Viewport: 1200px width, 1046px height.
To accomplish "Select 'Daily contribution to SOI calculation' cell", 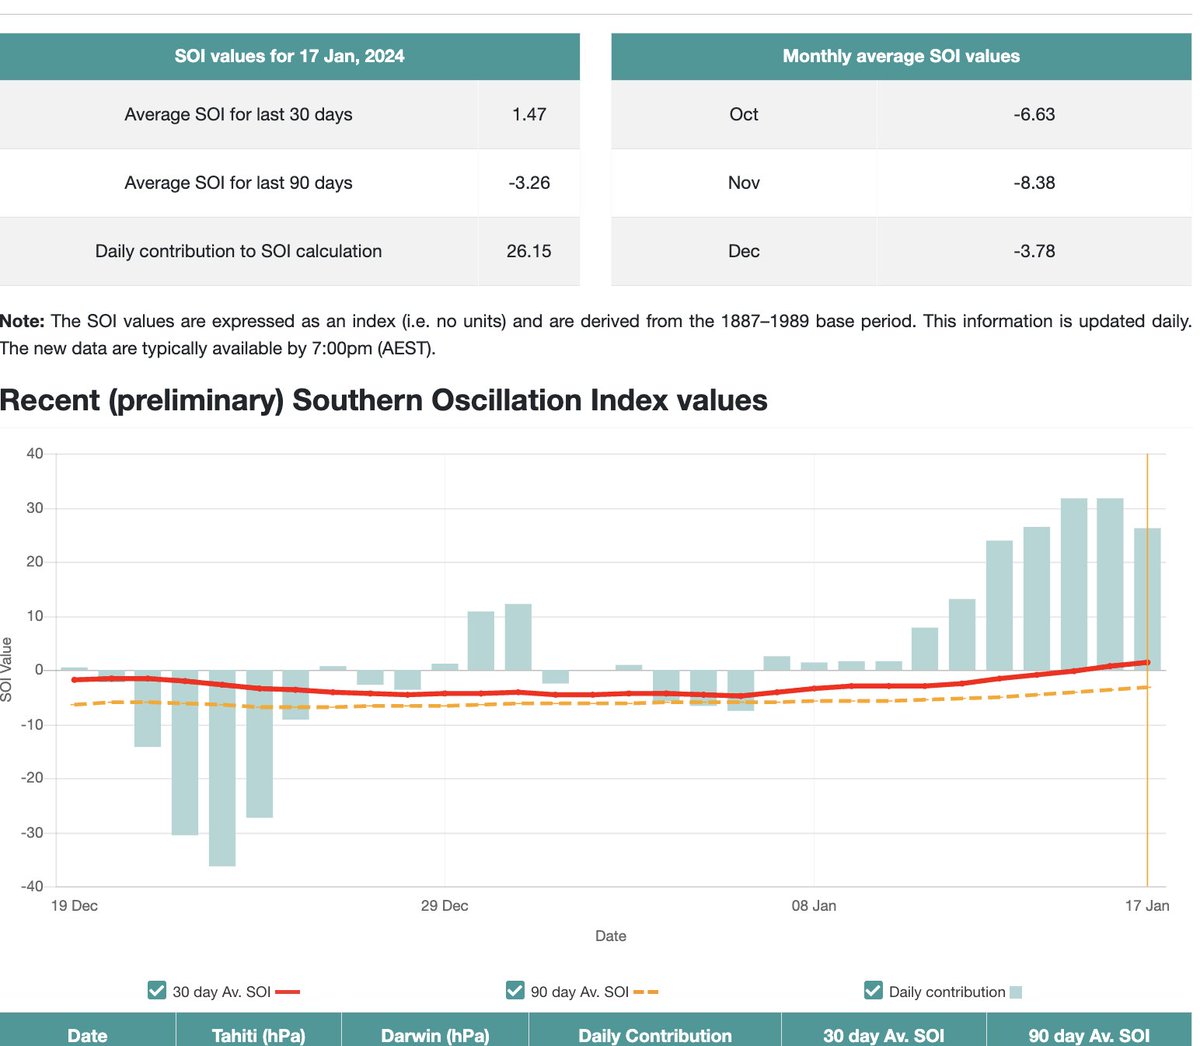I will coord(239,251).
